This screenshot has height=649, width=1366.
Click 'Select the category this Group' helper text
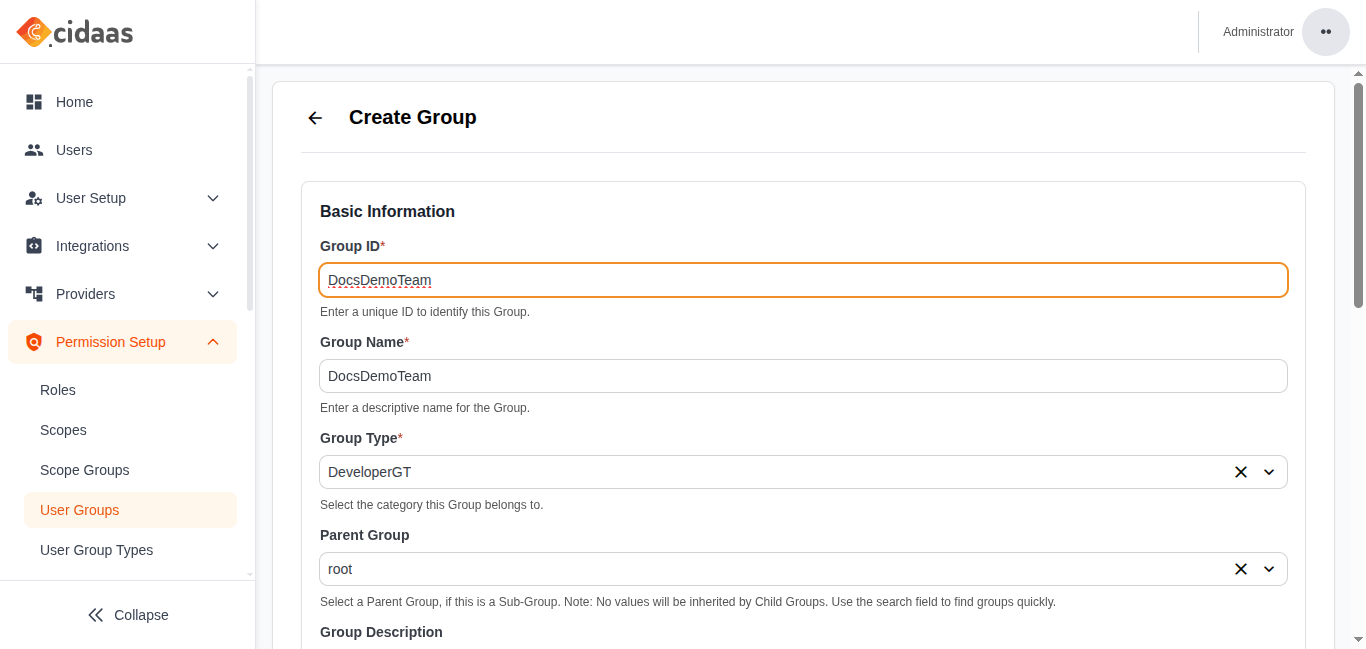pyautogui.click(x=431, y=505)
